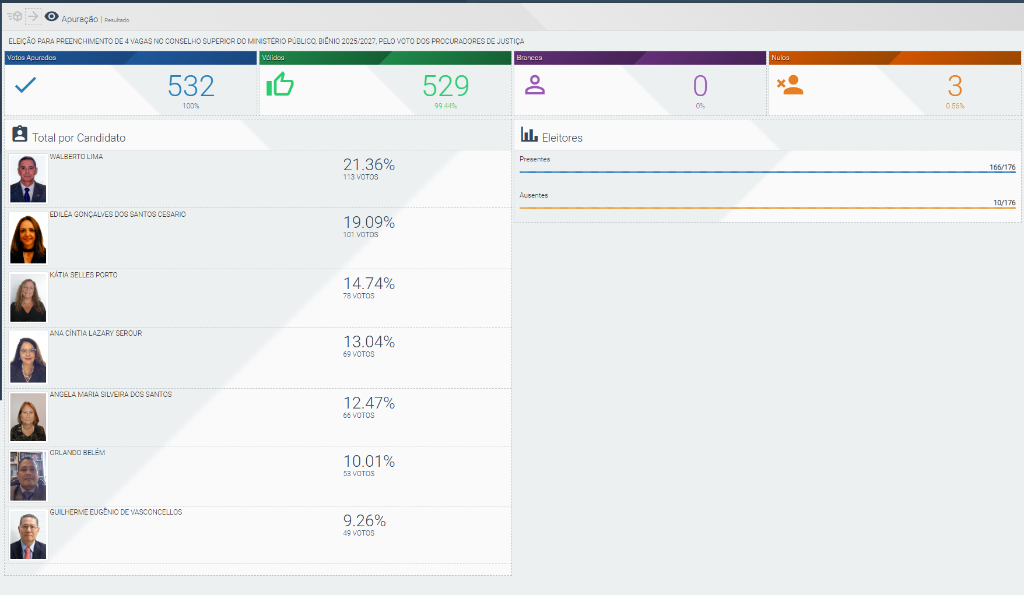This screenshot has width=1024, height=595.
Task: Click the orange crossed-person Nulos icon
Action: (790, 86)
